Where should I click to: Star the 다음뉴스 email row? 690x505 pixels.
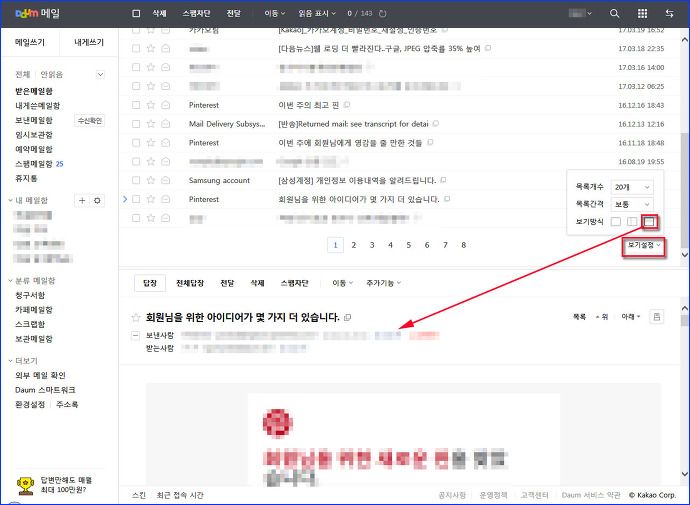(x=150, y=48)
